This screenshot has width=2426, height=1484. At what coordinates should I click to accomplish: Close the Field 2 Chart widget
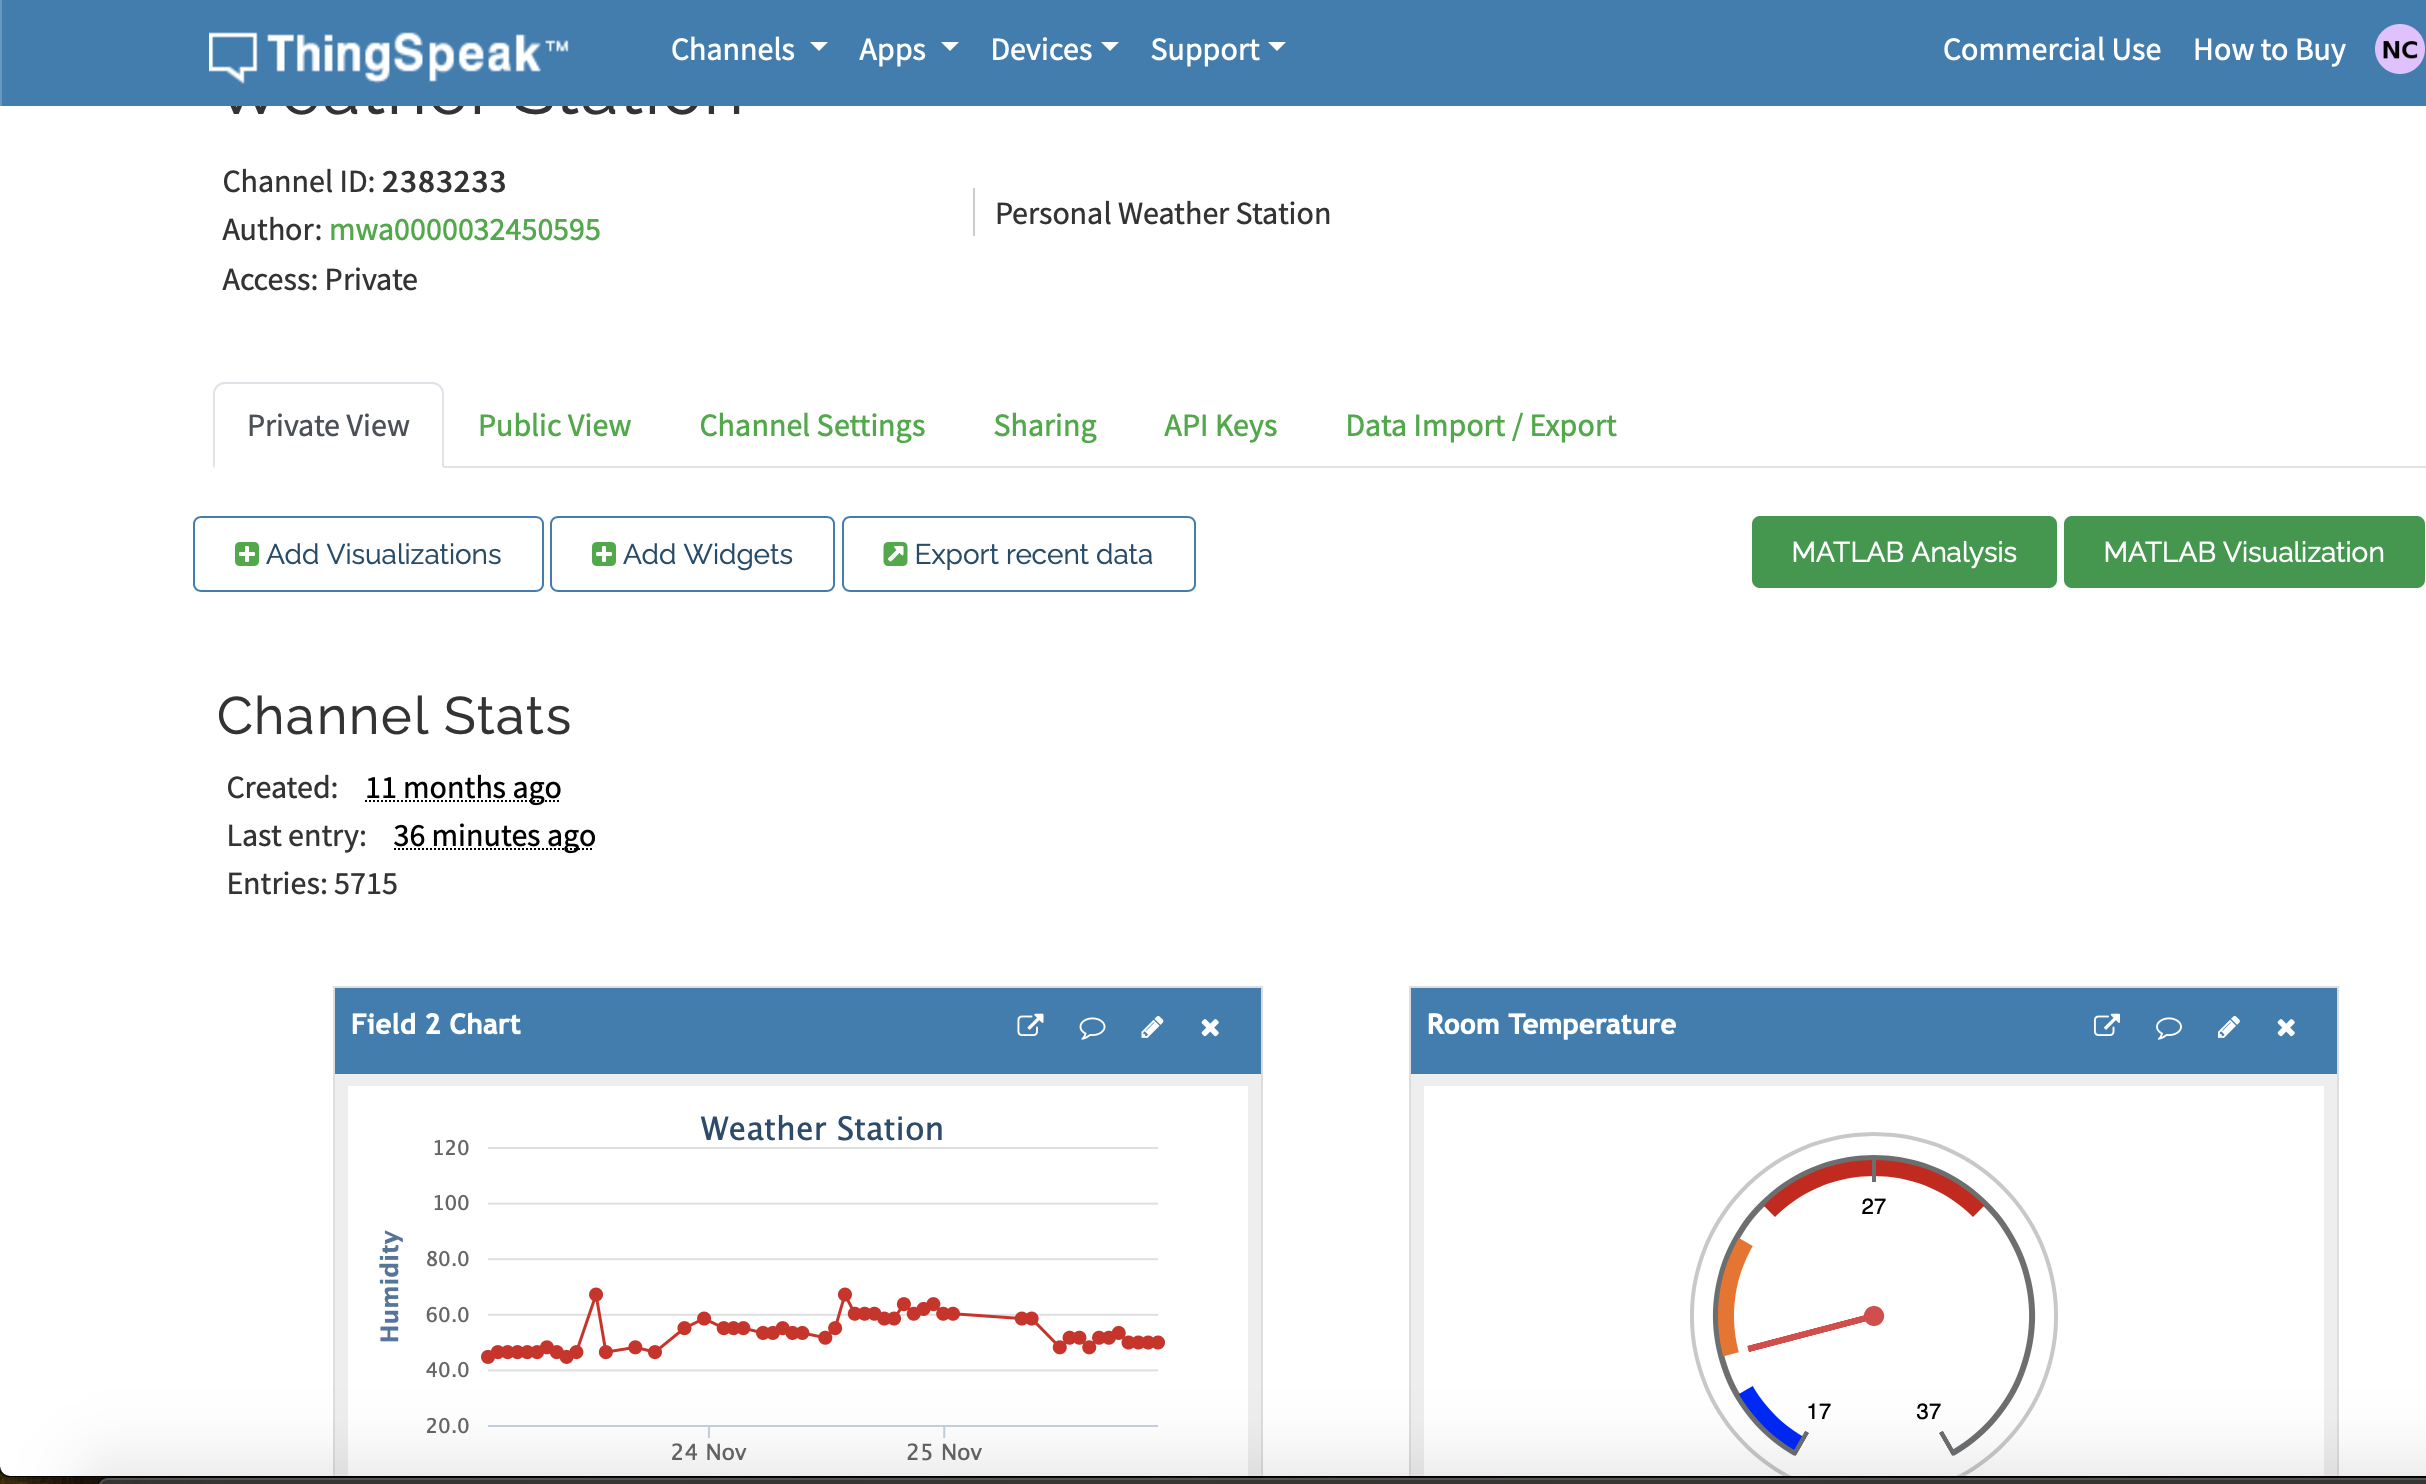click(1213, 1025)
